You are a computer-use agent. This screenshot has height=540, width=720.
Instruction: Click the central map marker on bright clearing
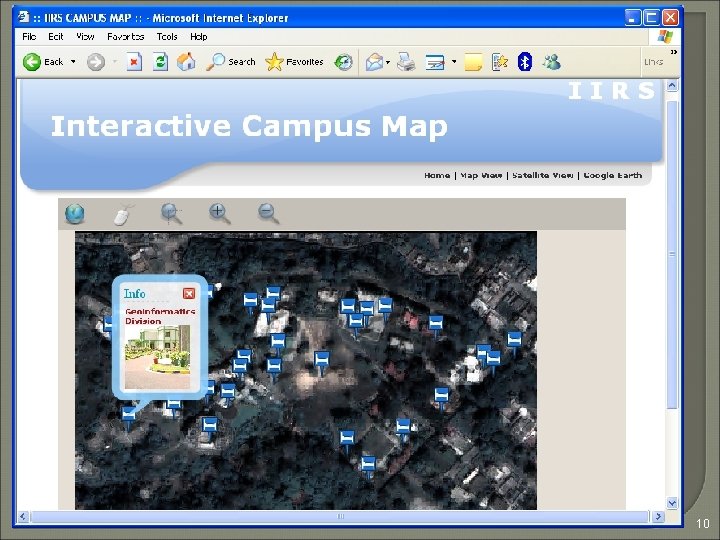pyautogui.click(x=322, y=362)
